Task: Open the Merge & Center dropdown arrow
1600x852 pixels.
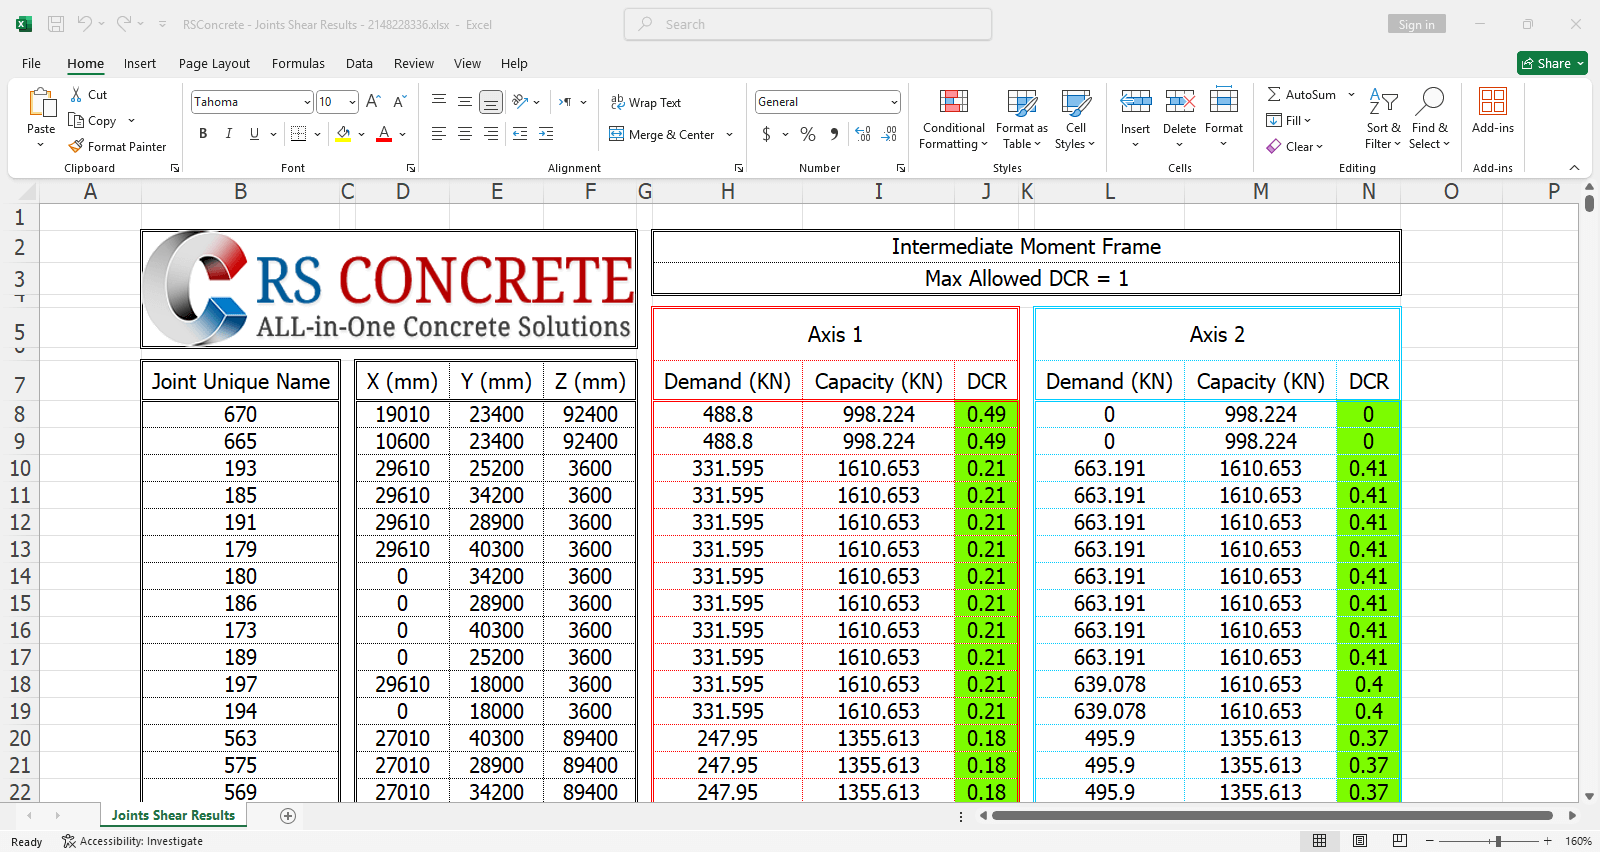Action: click(x=730, y=134)
